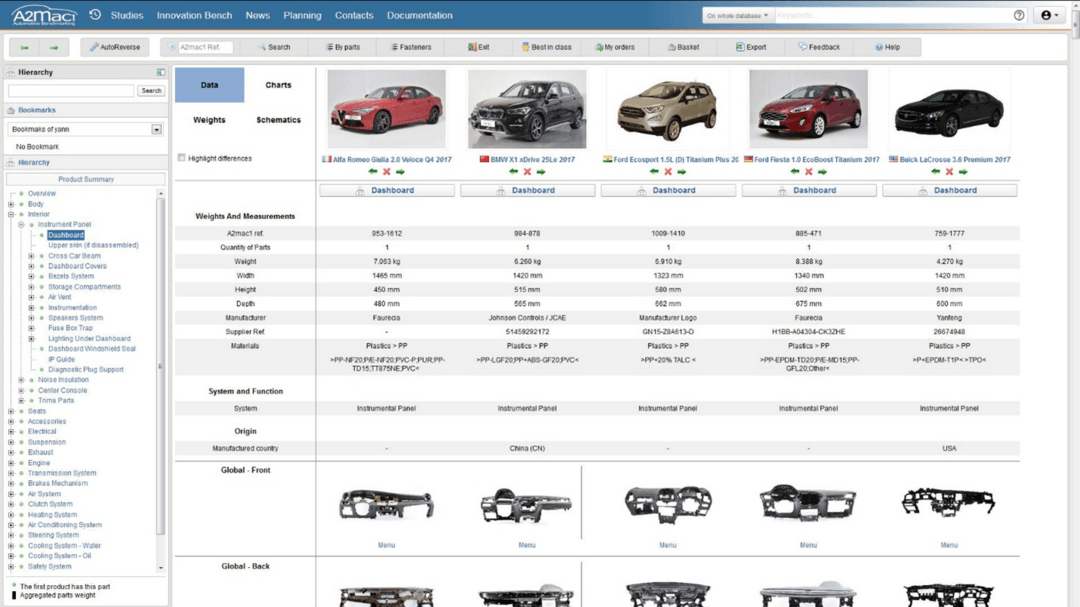The width and height of the screenshot is (1080, 607).
Task: Switch to the Weights tab
Action: click(x=209, y=120)
